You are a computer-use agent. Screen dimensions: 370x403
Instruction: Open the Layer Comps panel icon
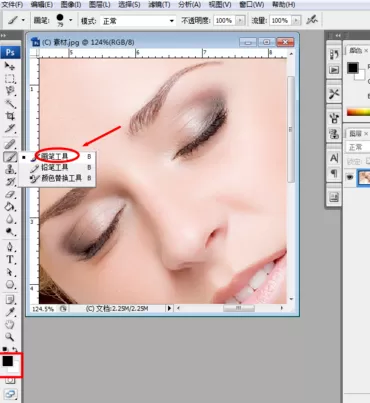click(x=334, y=197)
